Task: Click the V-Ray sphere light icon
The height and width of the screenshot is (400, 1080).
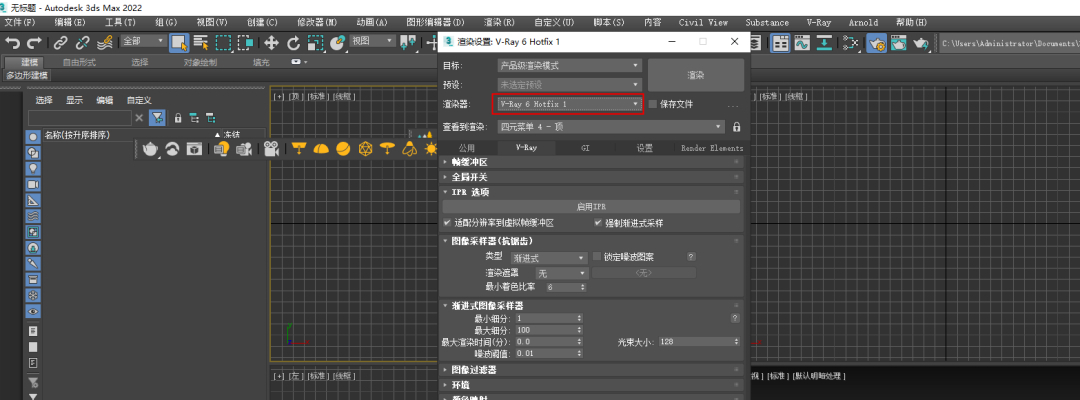Action: coord(342,148)
